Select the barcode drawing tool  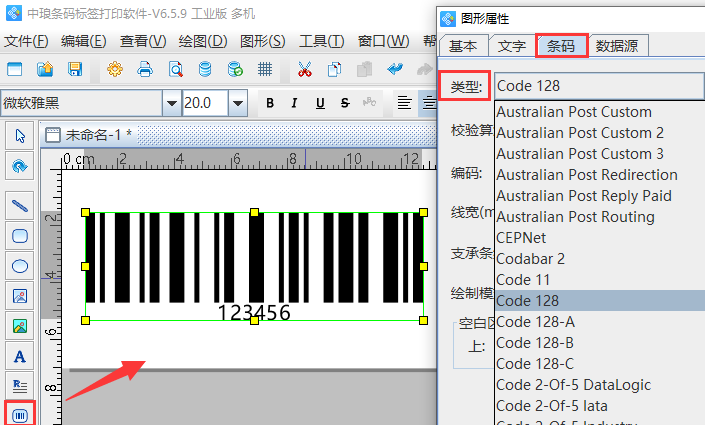click(20, 415)
